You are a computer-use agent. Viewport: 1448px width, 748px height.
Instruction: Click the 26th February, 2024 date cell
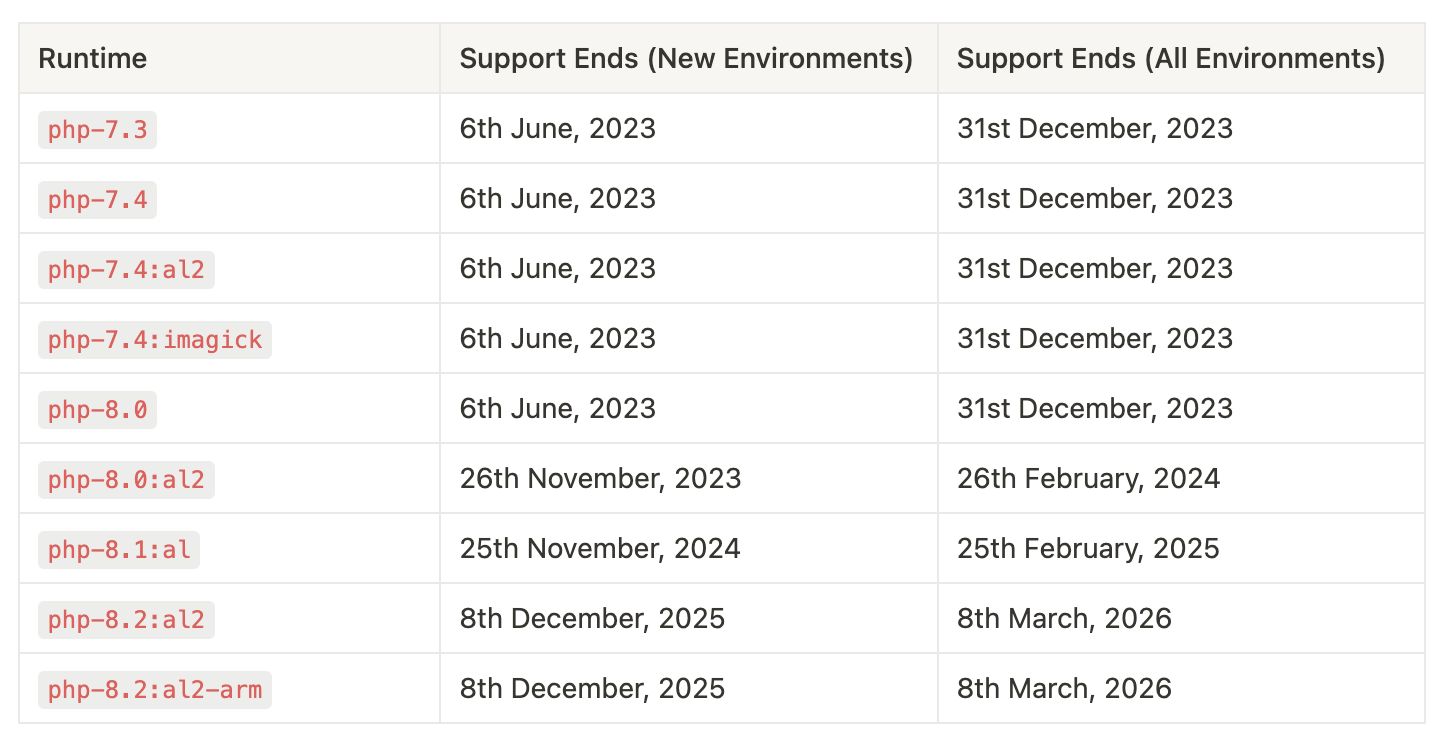pyautogui.click(x=1088, y=479)
